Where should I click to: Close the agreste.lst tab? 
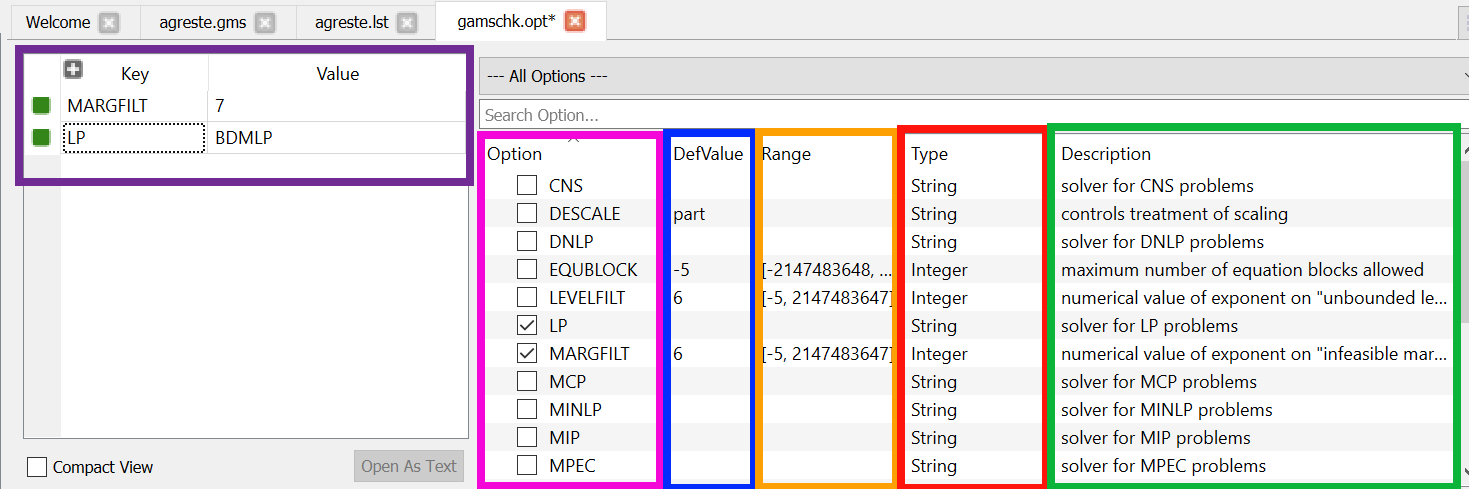click(x=407, y=22)
